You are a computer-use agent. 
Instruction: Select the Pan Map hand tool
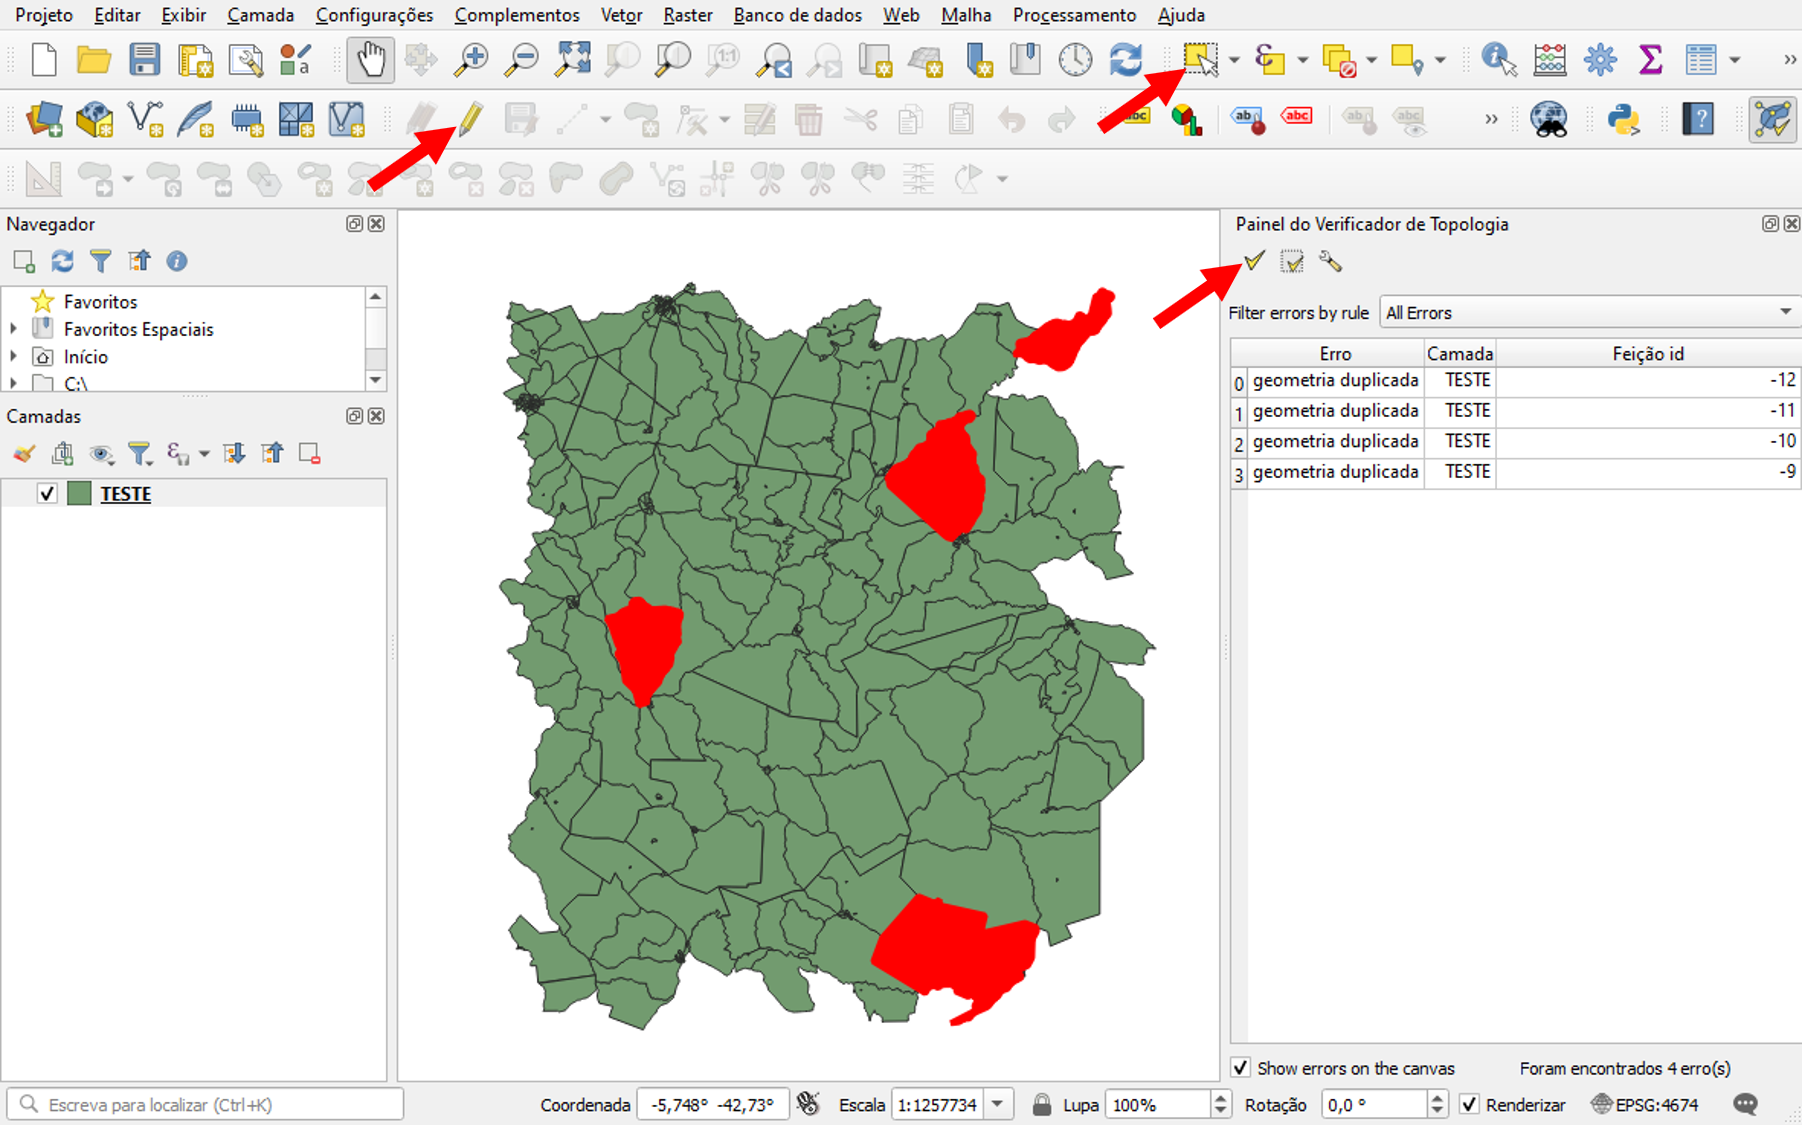(x=370, y=60)
